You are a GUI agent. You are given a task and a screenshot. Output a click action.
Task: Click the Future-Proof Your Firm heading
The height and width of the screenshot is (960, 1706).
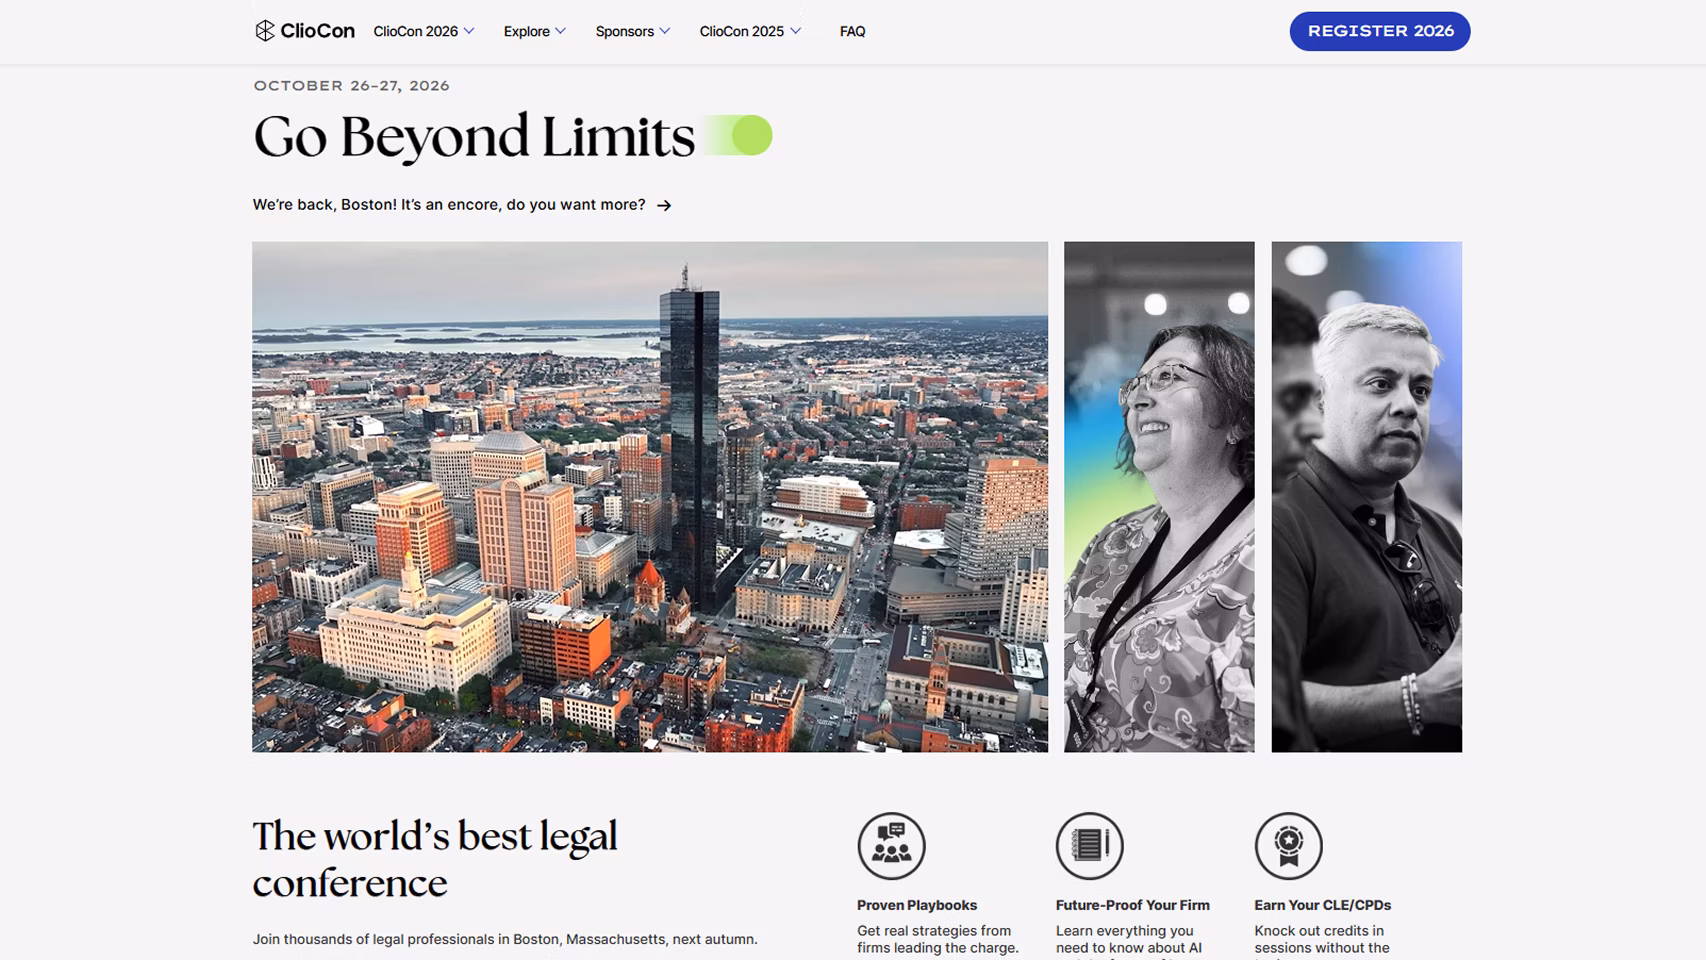[1133, 905]
